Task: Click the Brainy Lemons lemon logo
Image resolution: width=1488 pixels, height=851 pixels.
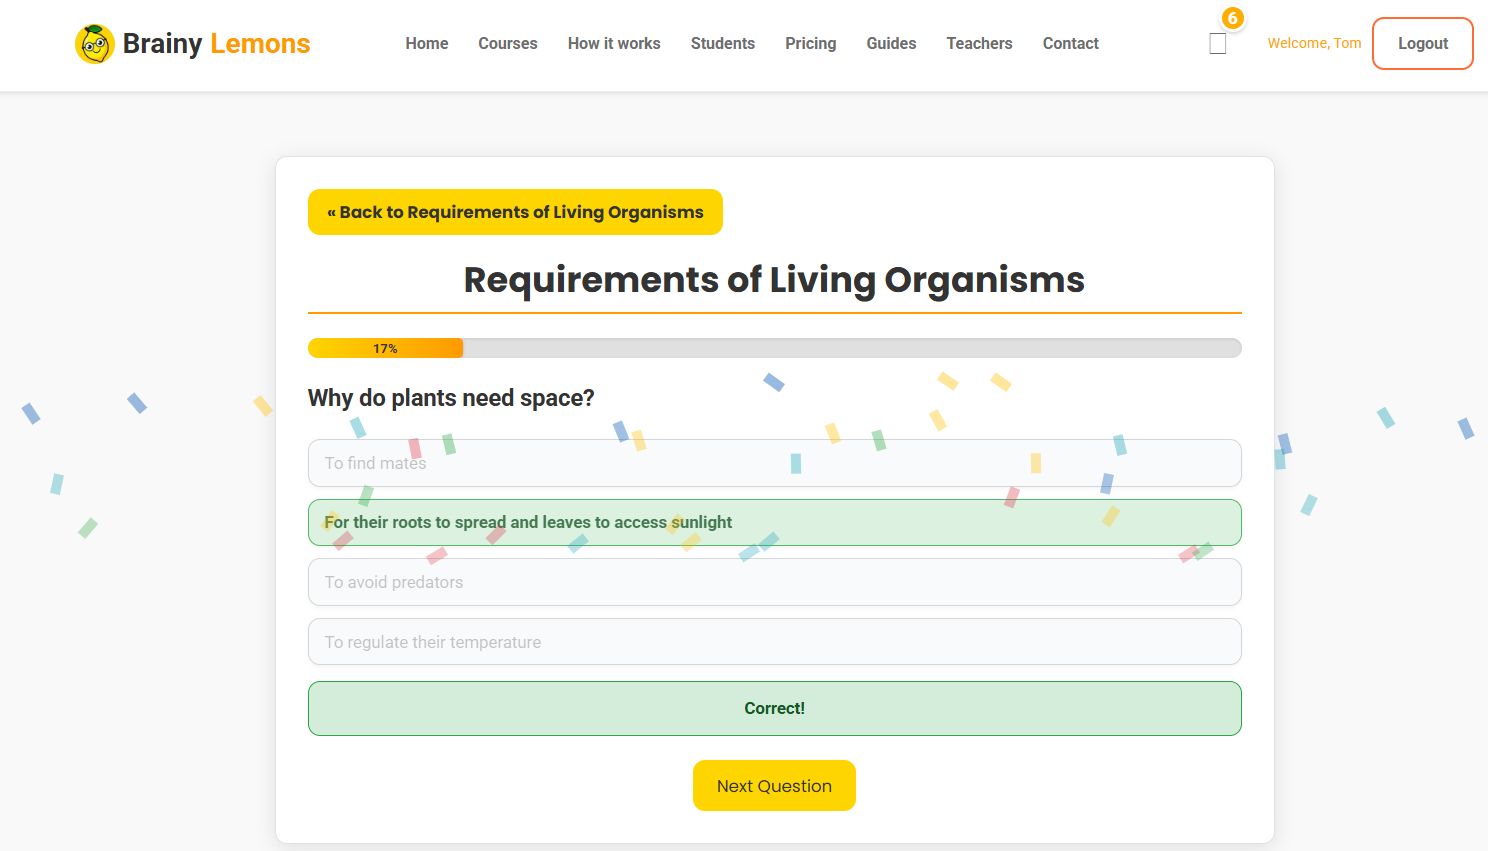Action: pos(95,43)
